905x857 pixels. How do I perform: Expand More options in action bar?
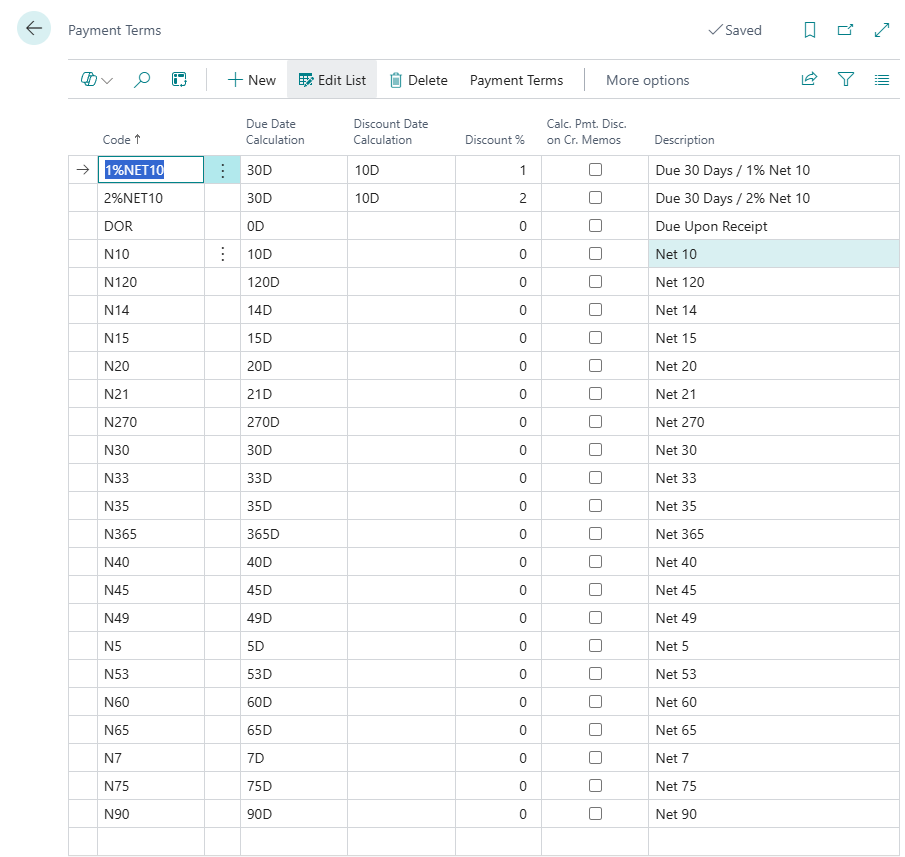click(x=647, y=80)
